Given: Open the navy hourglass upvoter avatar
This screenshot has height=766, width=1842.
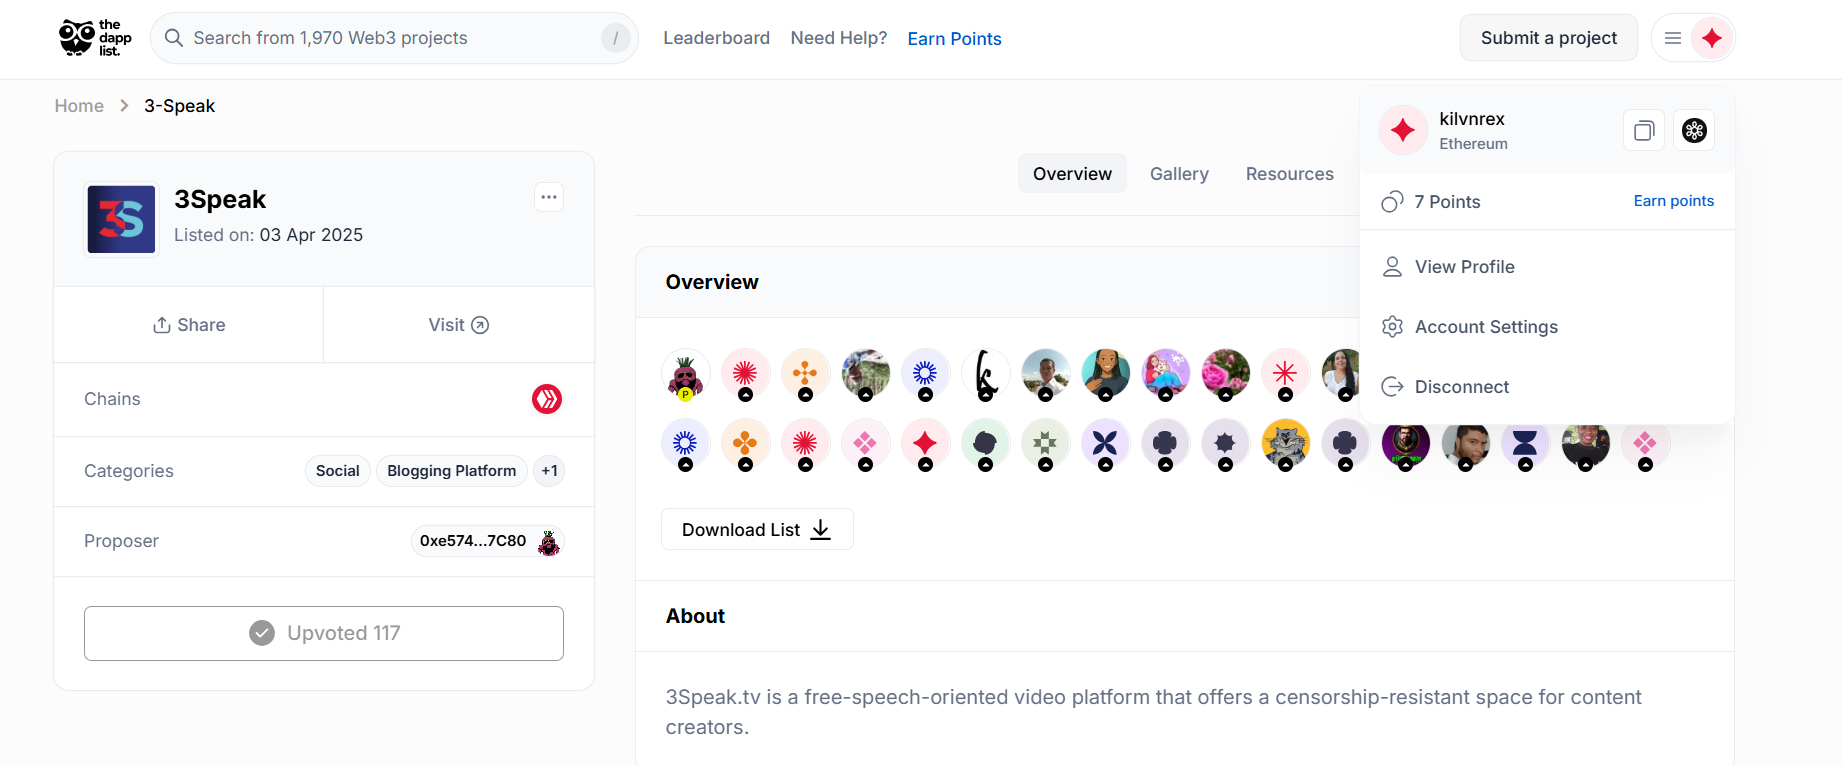Looking at the screenshot, I should coord(1526,444).
